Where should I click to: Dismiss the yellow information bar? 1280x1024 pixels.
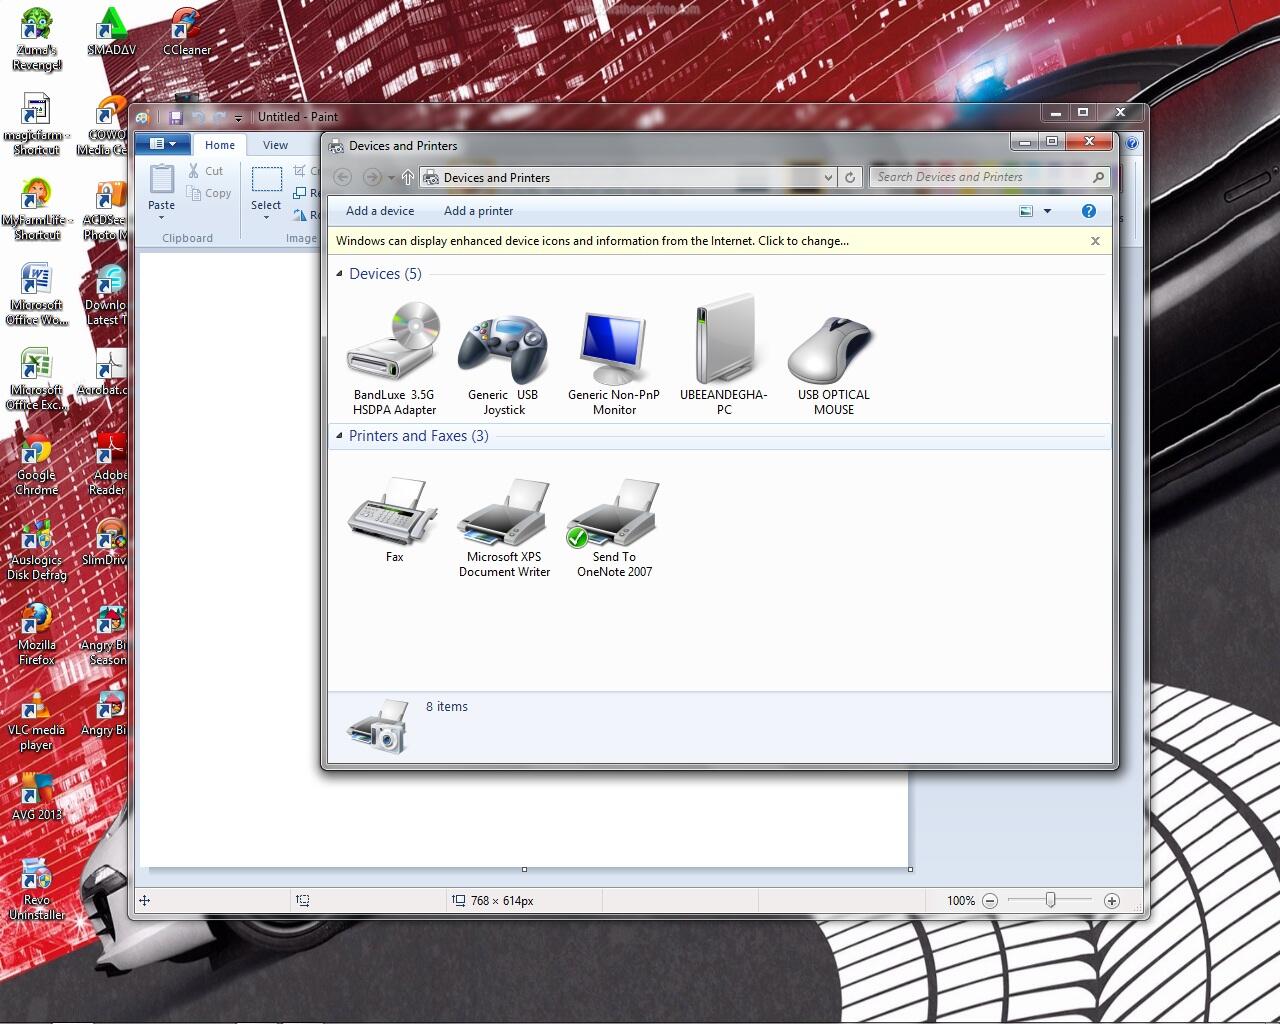coord(1095,241)
